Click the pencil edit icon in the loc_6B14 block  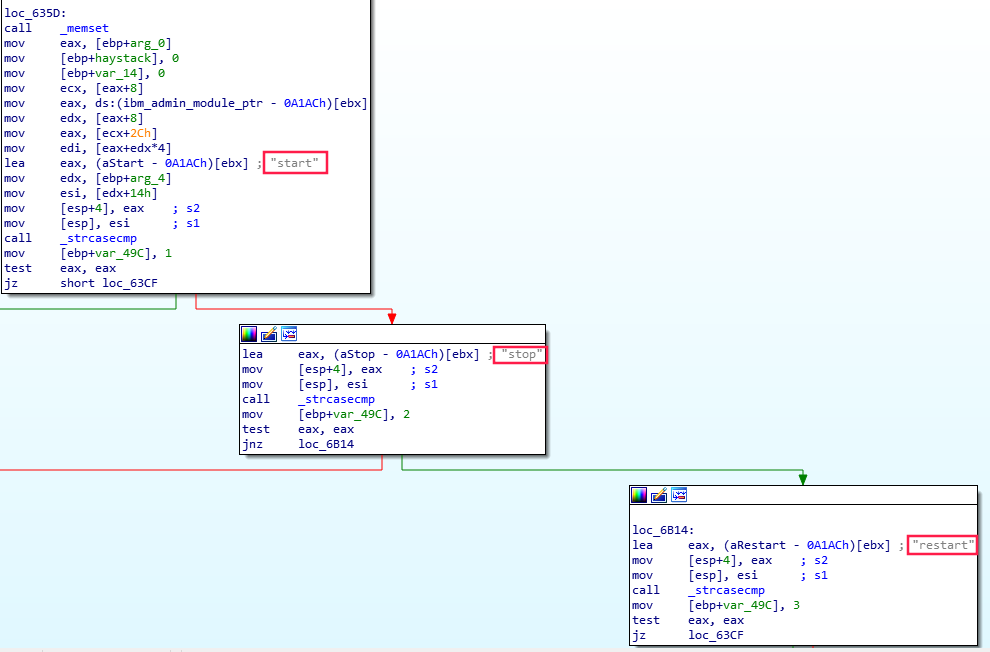click(659, 495)
